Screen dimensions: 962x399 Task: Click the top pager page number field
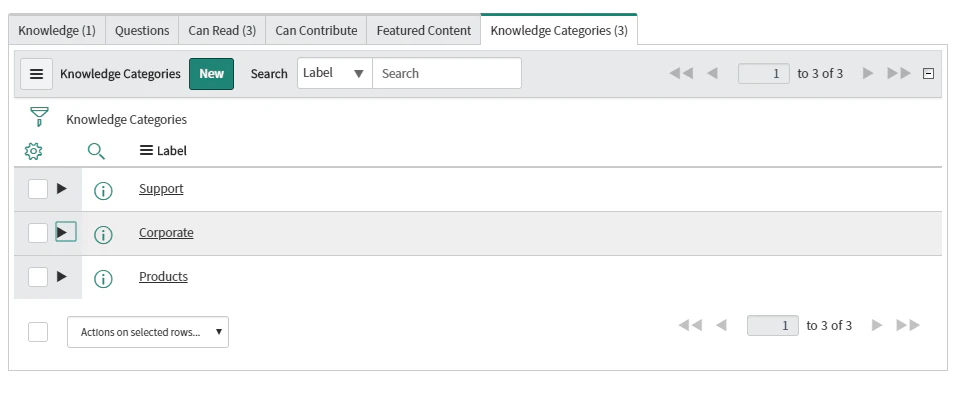click(x=764, y=74)
